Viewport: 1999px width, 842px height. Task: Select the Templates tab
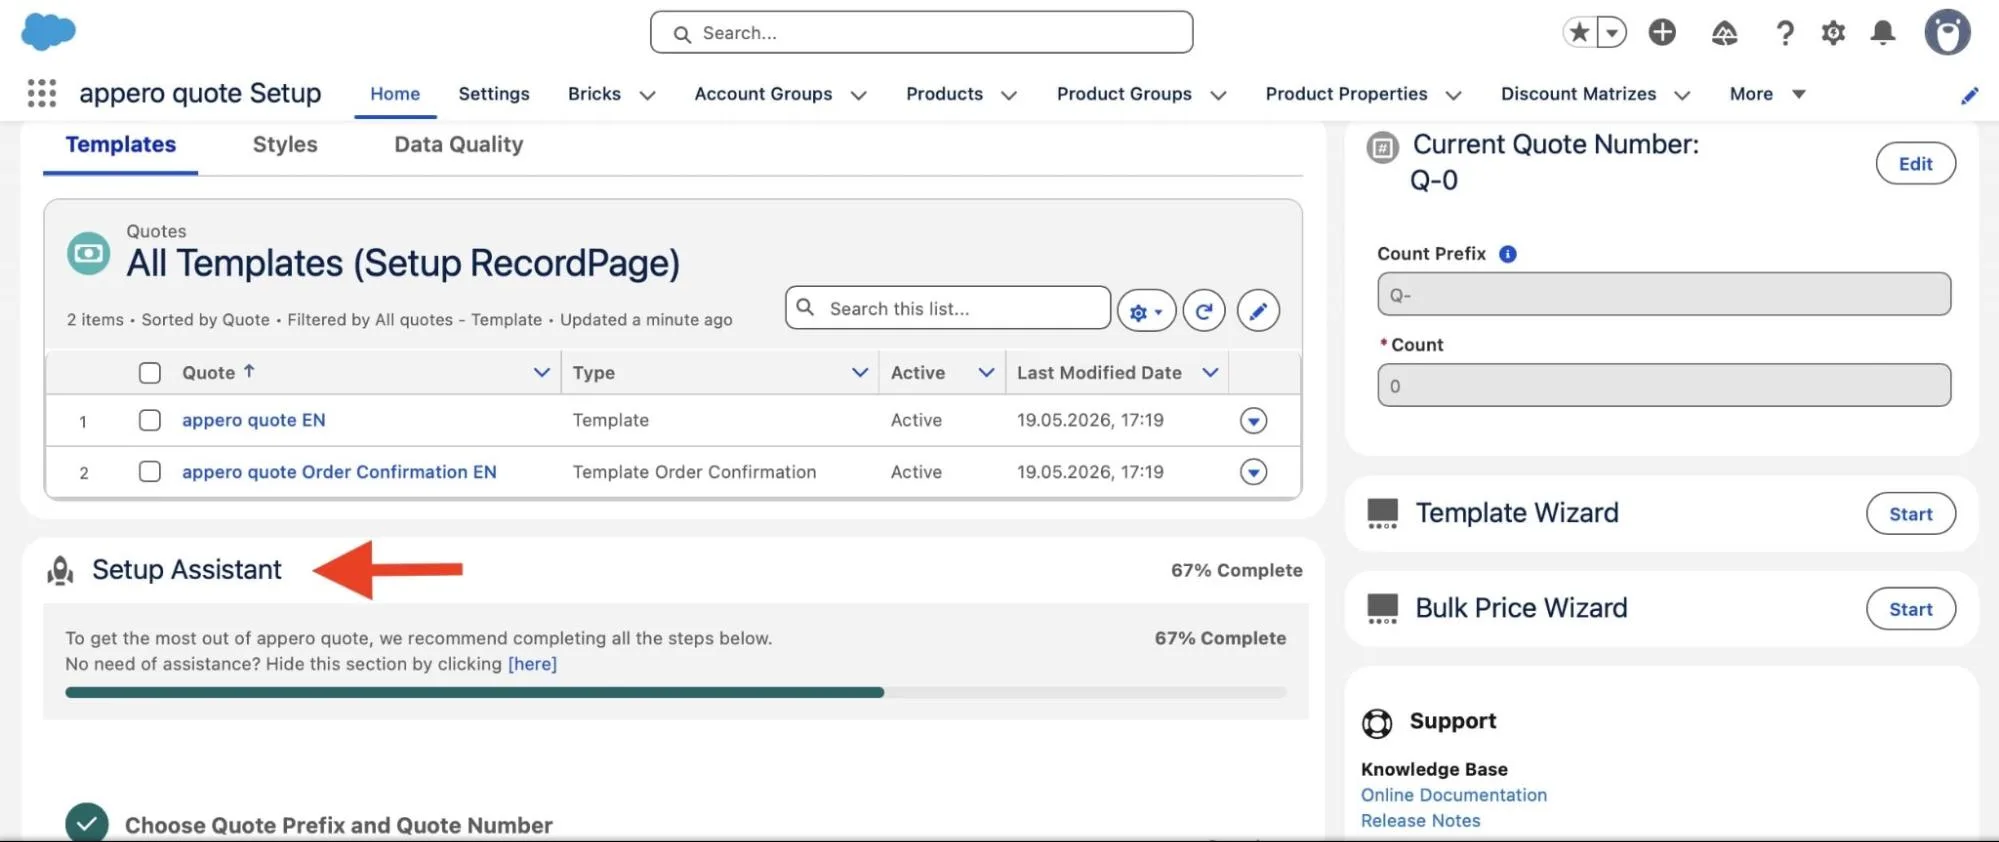pos(121,145)
